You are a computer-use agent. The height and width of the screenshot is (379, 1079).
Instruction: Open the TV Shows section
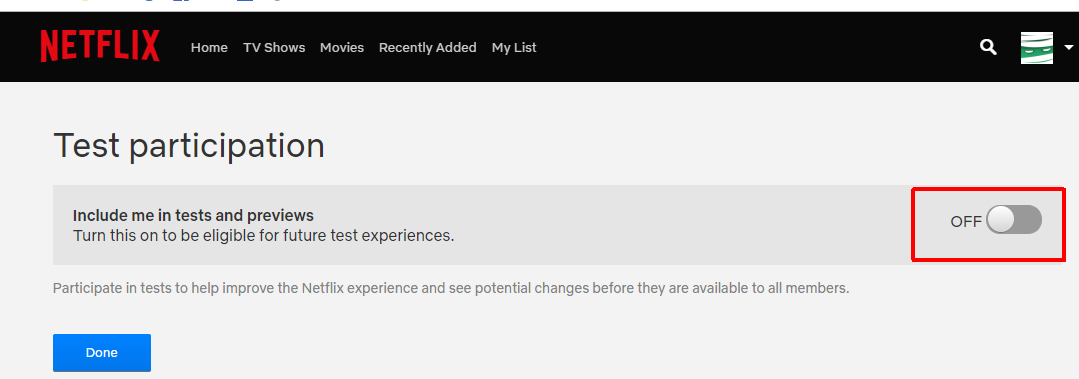click(274, 47)
